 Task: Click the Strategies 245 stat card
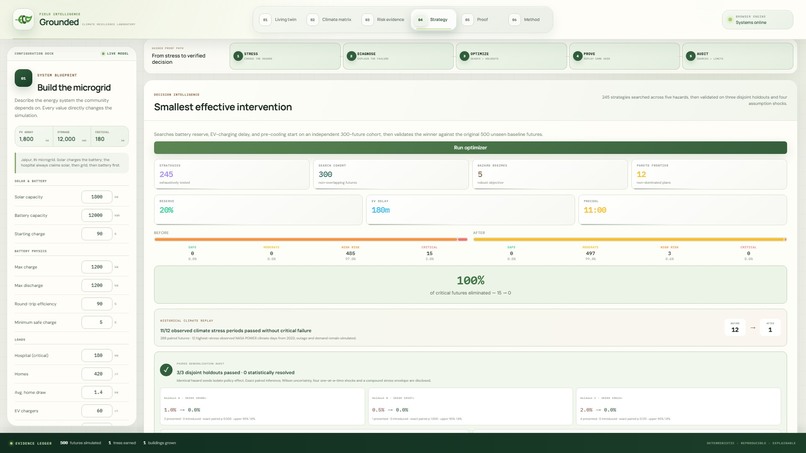click(x=232, y=174)
